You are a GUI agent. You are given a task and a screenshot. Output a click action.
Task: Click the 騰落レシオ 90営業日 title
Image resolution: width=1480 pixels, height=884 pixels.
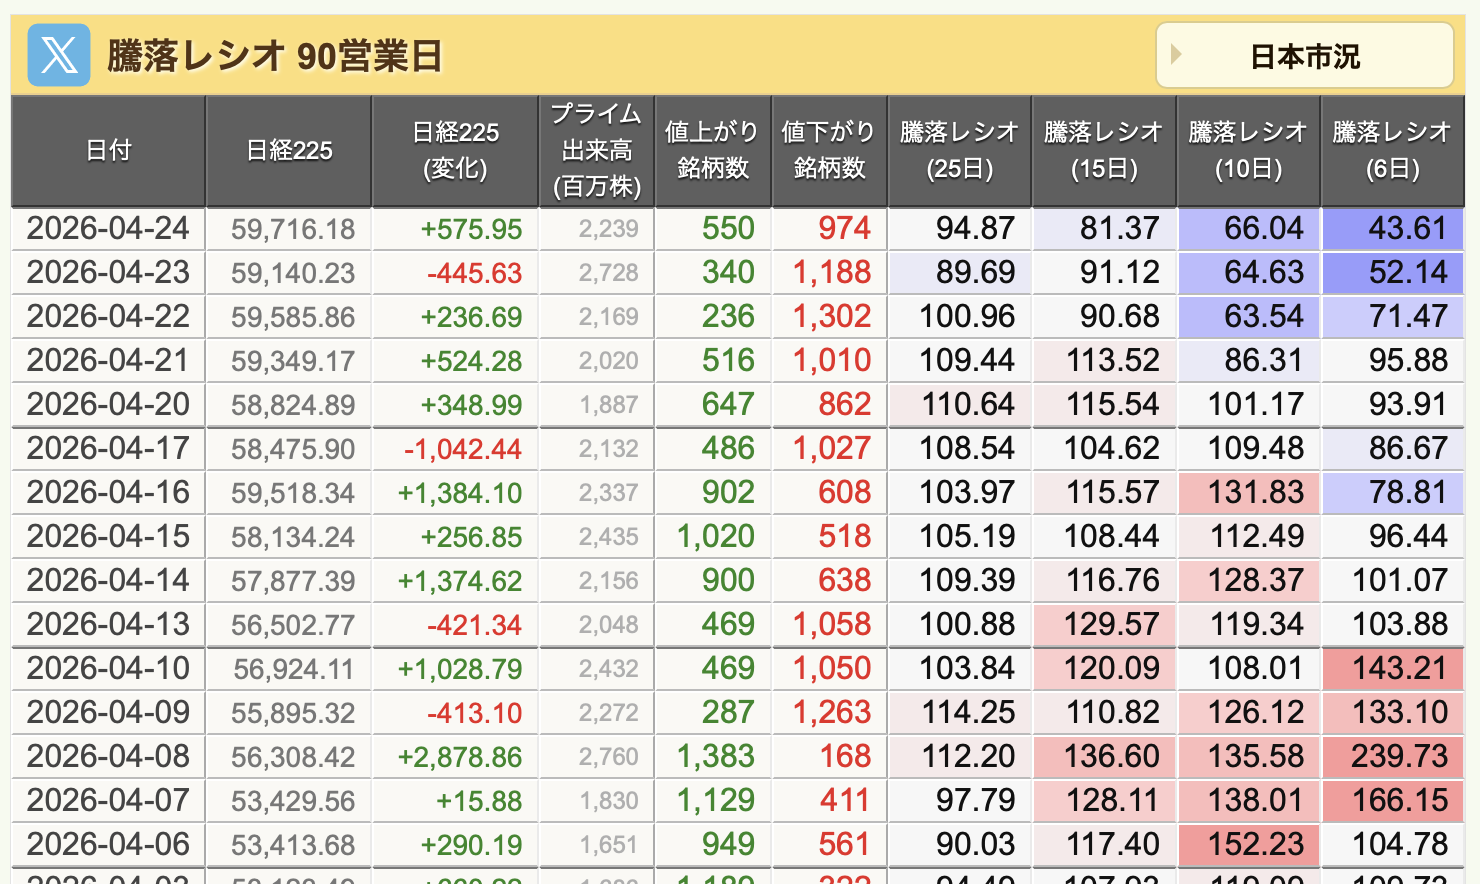tap(274, 56)
